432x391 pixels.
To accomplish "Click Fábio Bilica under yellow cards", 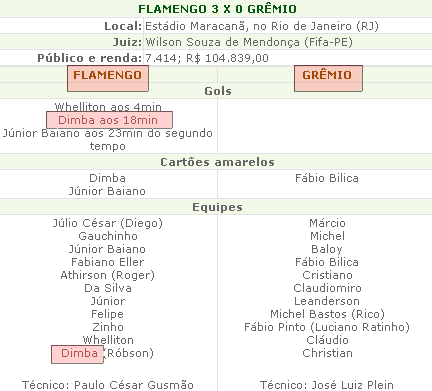I will pos(327,178).
